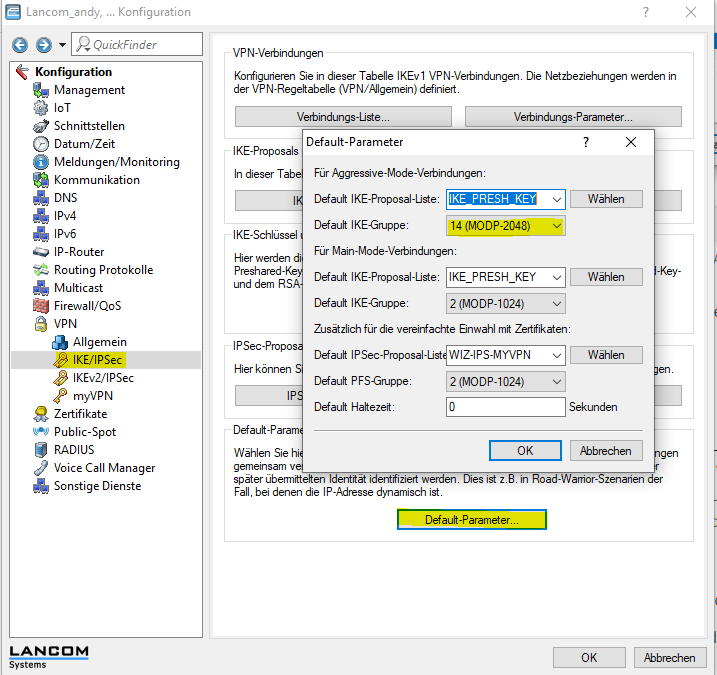
Task: Select the IP-Router icon
Action: click(41, 252)
